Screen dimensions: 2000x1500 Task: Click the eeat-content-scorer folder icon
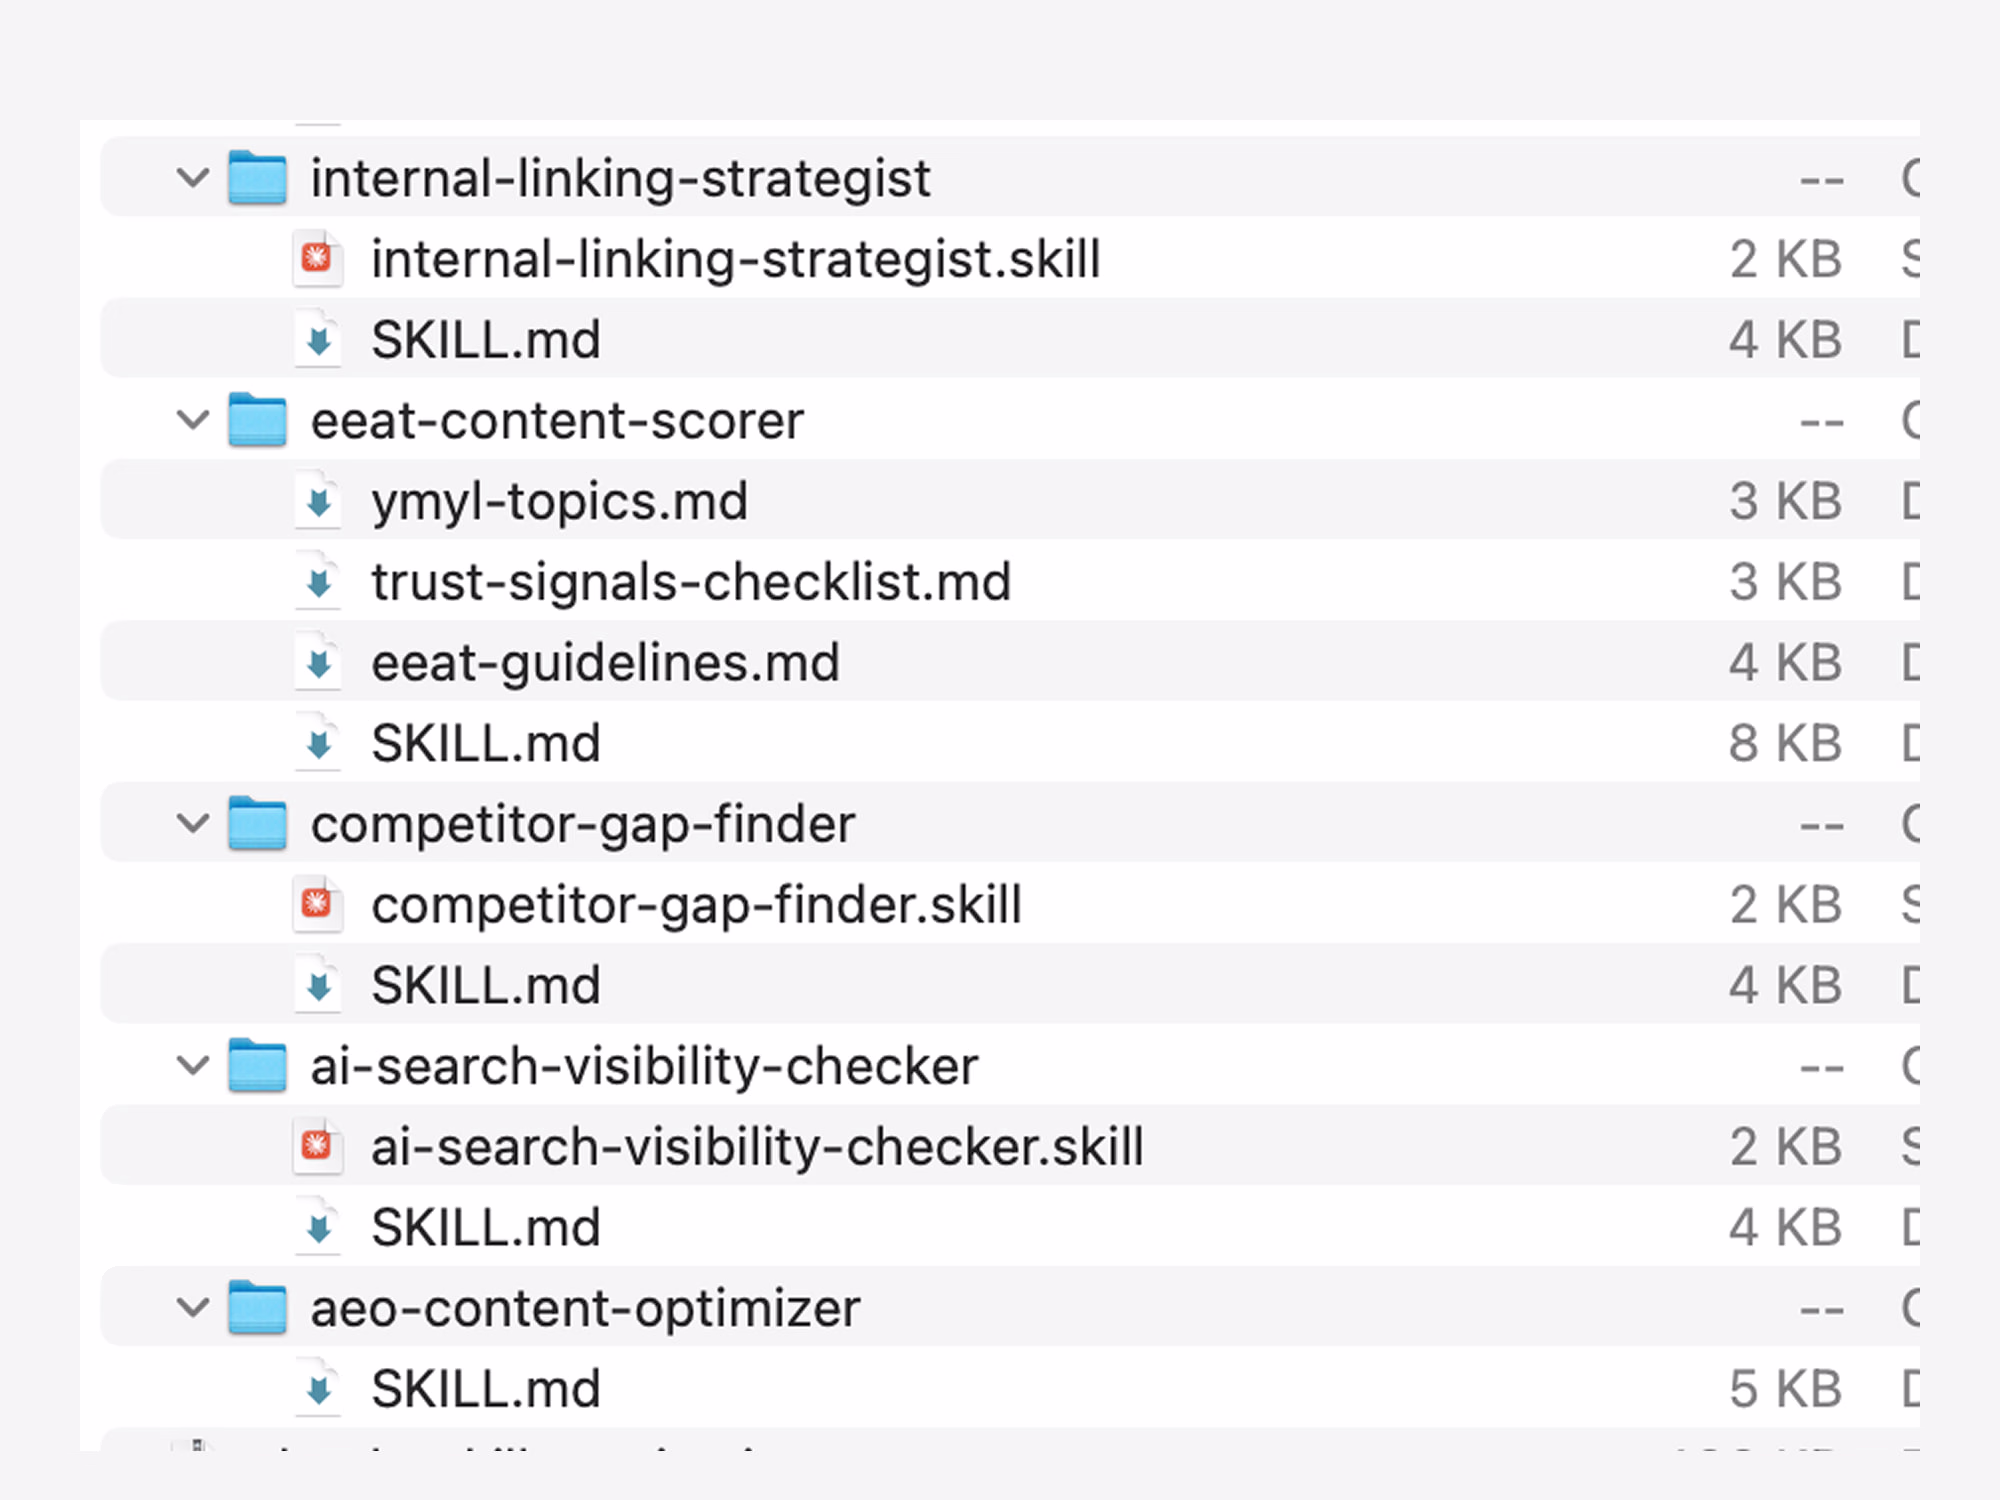[257, 420]
